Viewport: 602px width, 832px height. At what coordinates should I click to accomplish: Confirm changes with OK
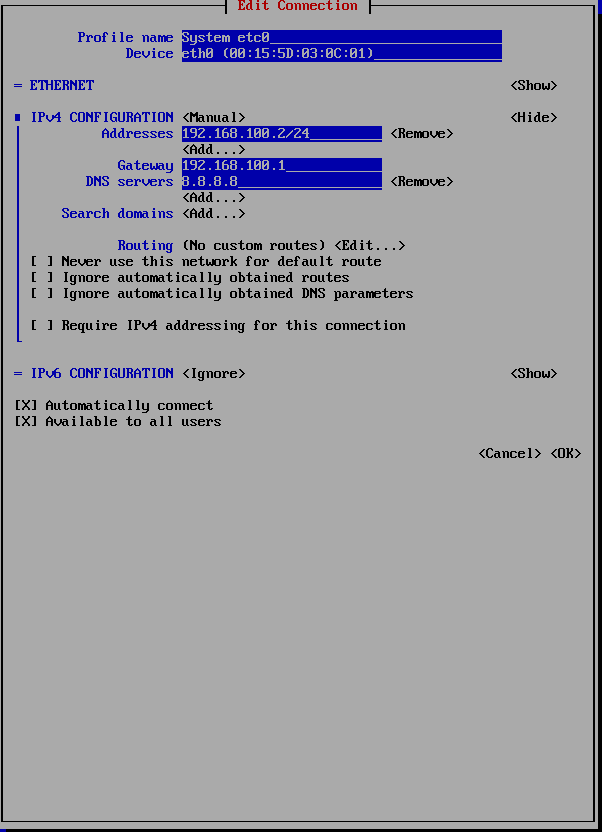click(565, 454)
